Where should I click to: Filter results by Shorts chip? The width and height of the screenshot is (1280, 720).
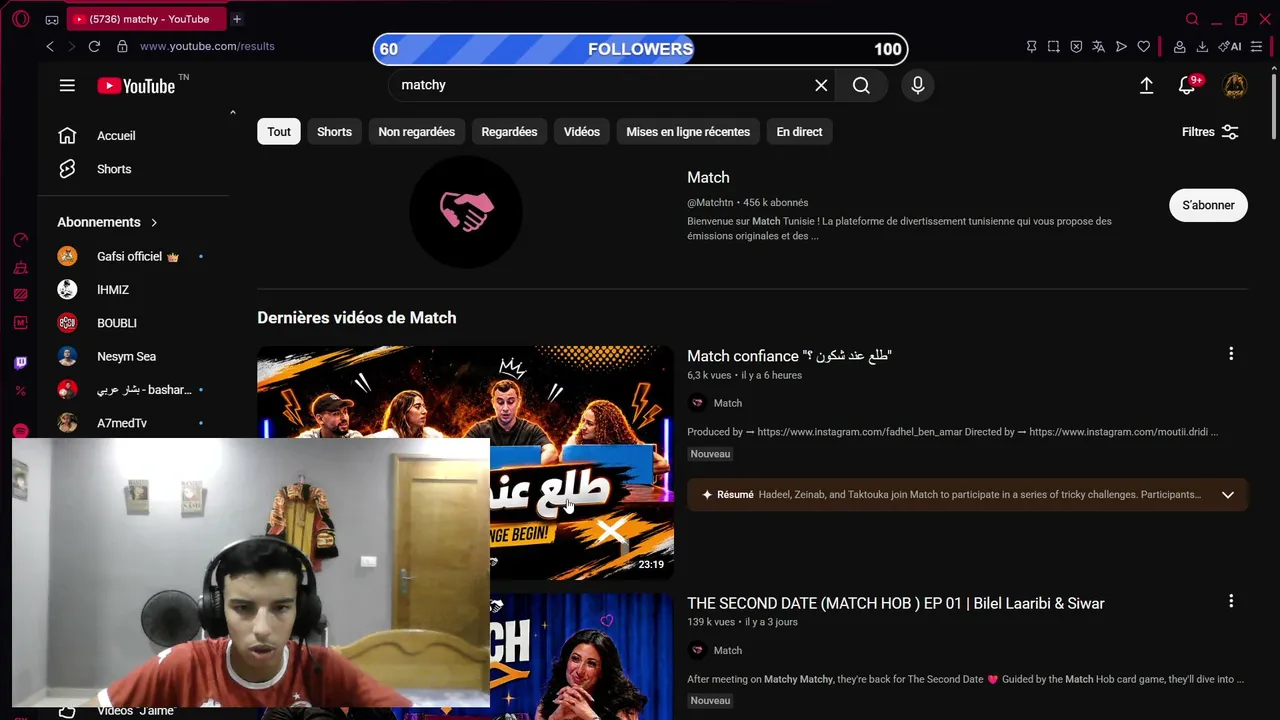(334, 132)
